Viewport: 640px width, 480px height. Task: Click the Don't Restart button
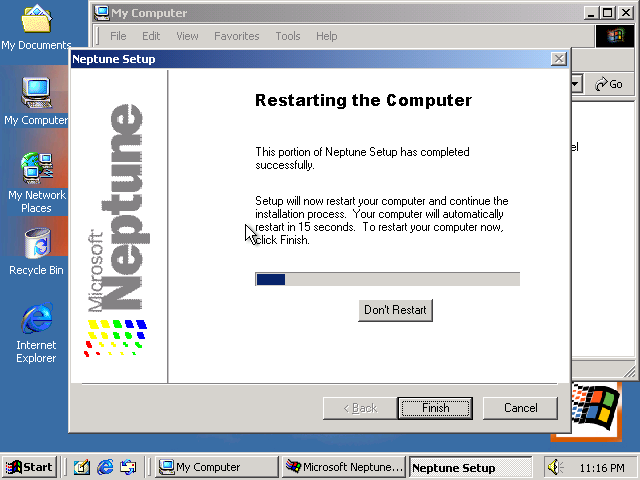(x=395, y=310)
